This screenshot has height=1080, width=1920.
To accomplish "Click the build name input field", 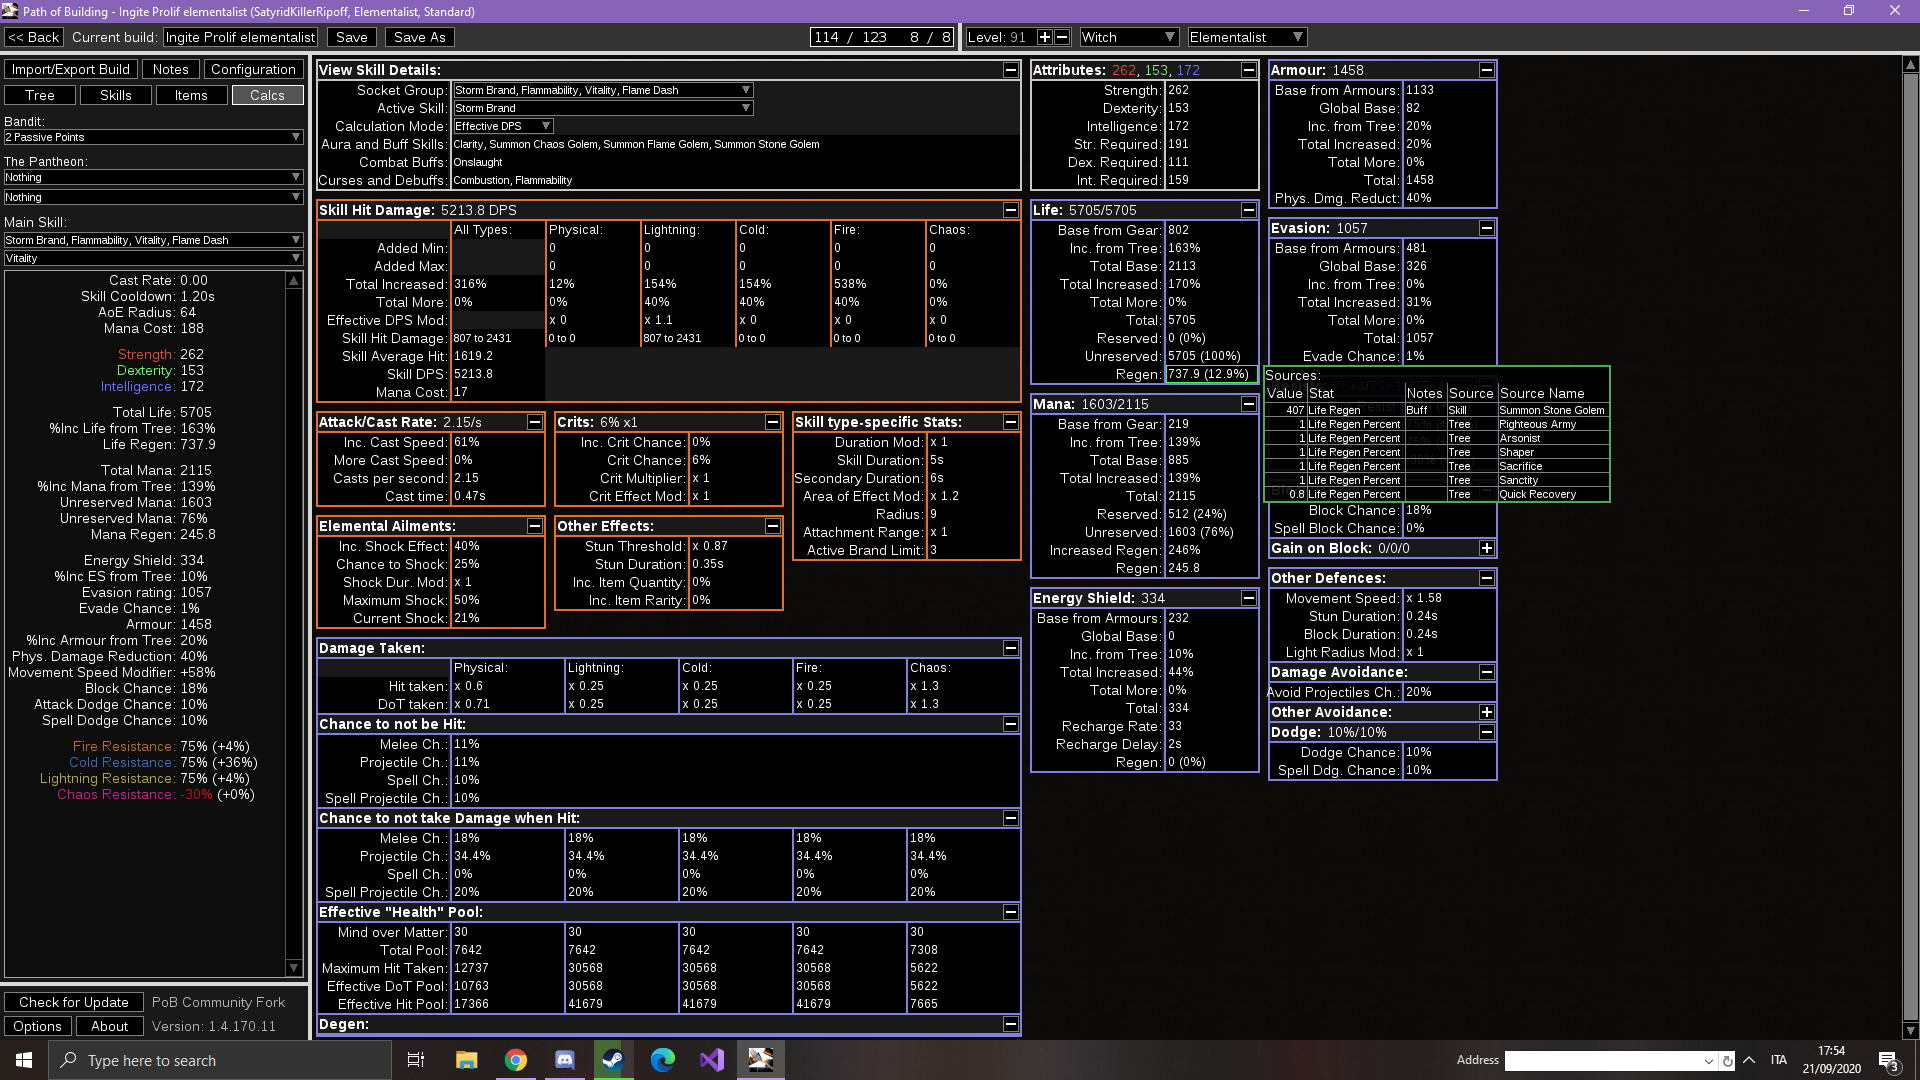I will [240, 37].
